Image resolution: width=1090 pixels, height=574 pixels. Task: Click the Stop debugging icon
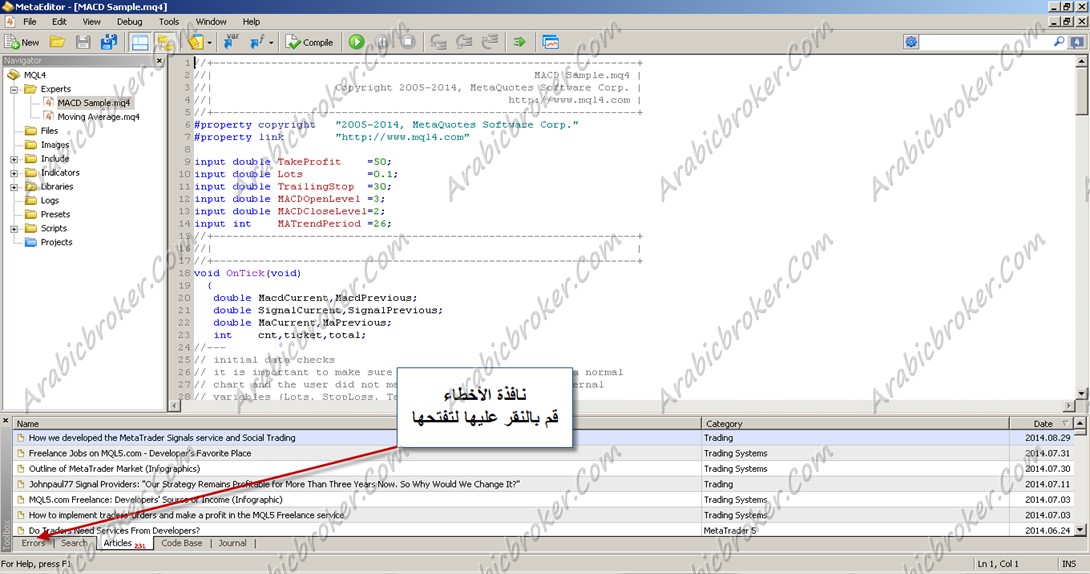(408, 42)
